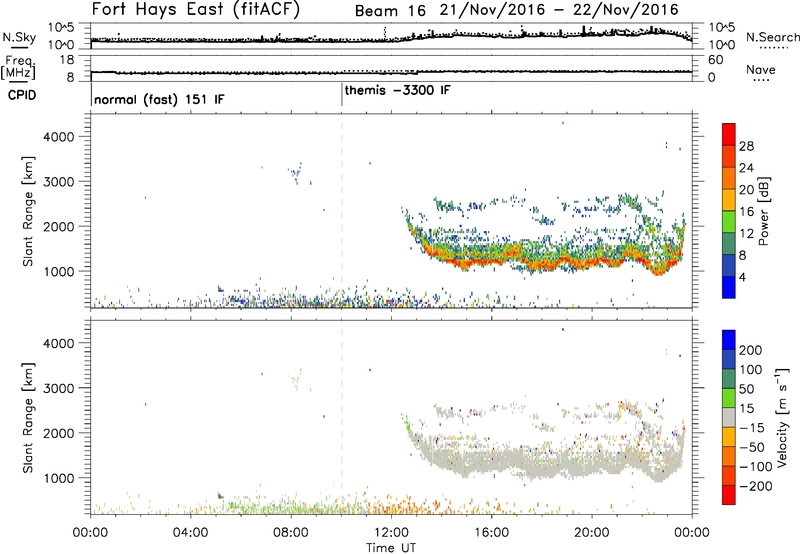Viewport: 800px width, 554px height.
Task: Click the '16:00' time tick label
Action: pos(491,533)
